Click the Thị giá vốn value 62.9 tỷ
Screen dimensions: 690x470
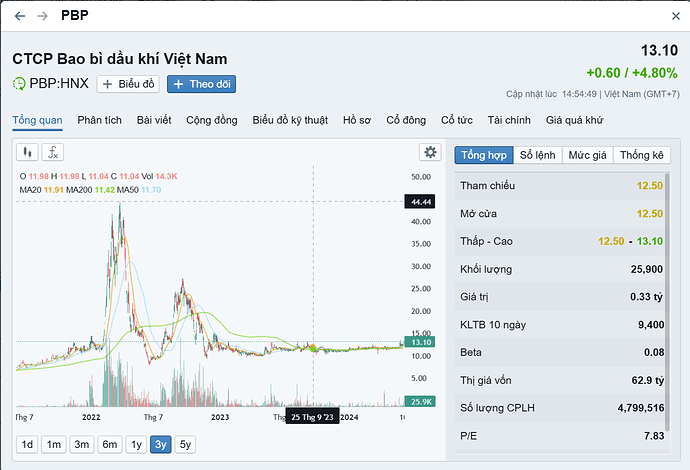click(x=647, y=380)
